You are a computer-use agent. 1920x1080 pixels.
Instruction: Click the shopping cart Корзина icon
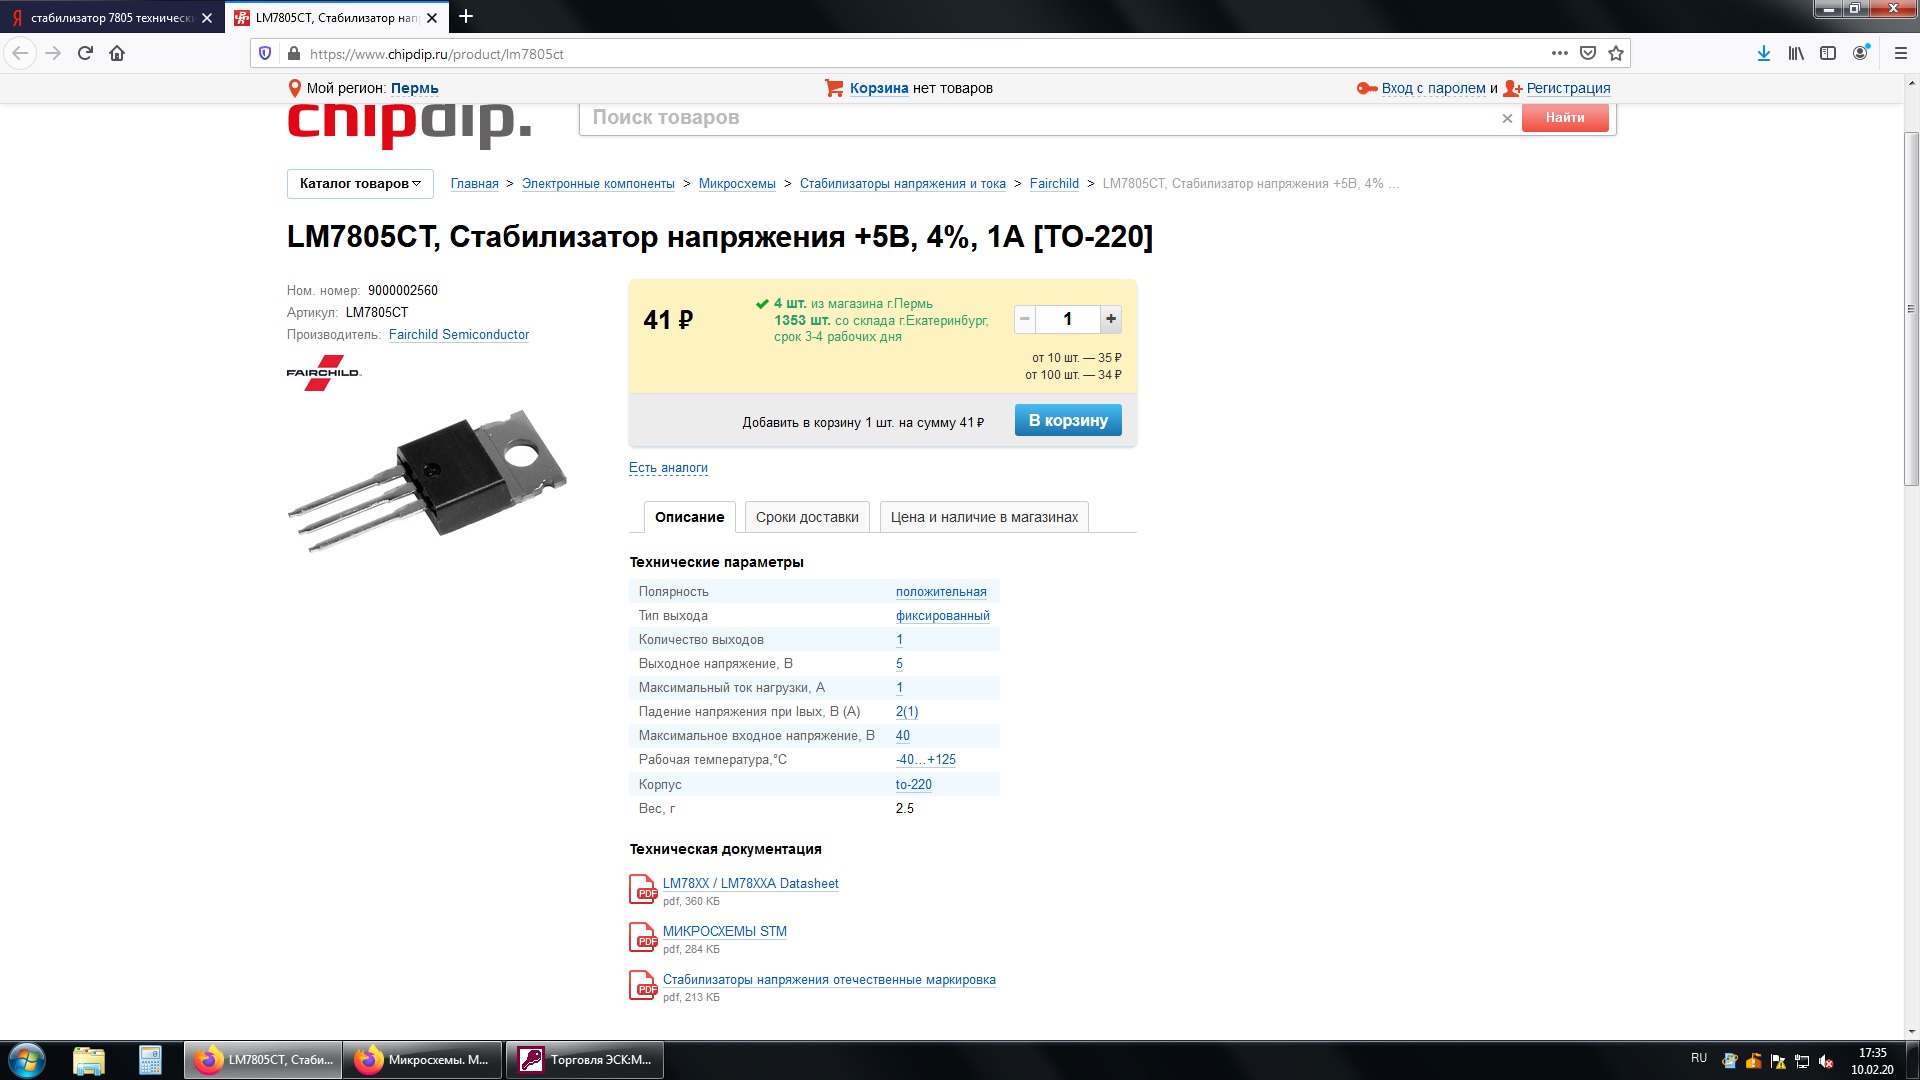834,88
